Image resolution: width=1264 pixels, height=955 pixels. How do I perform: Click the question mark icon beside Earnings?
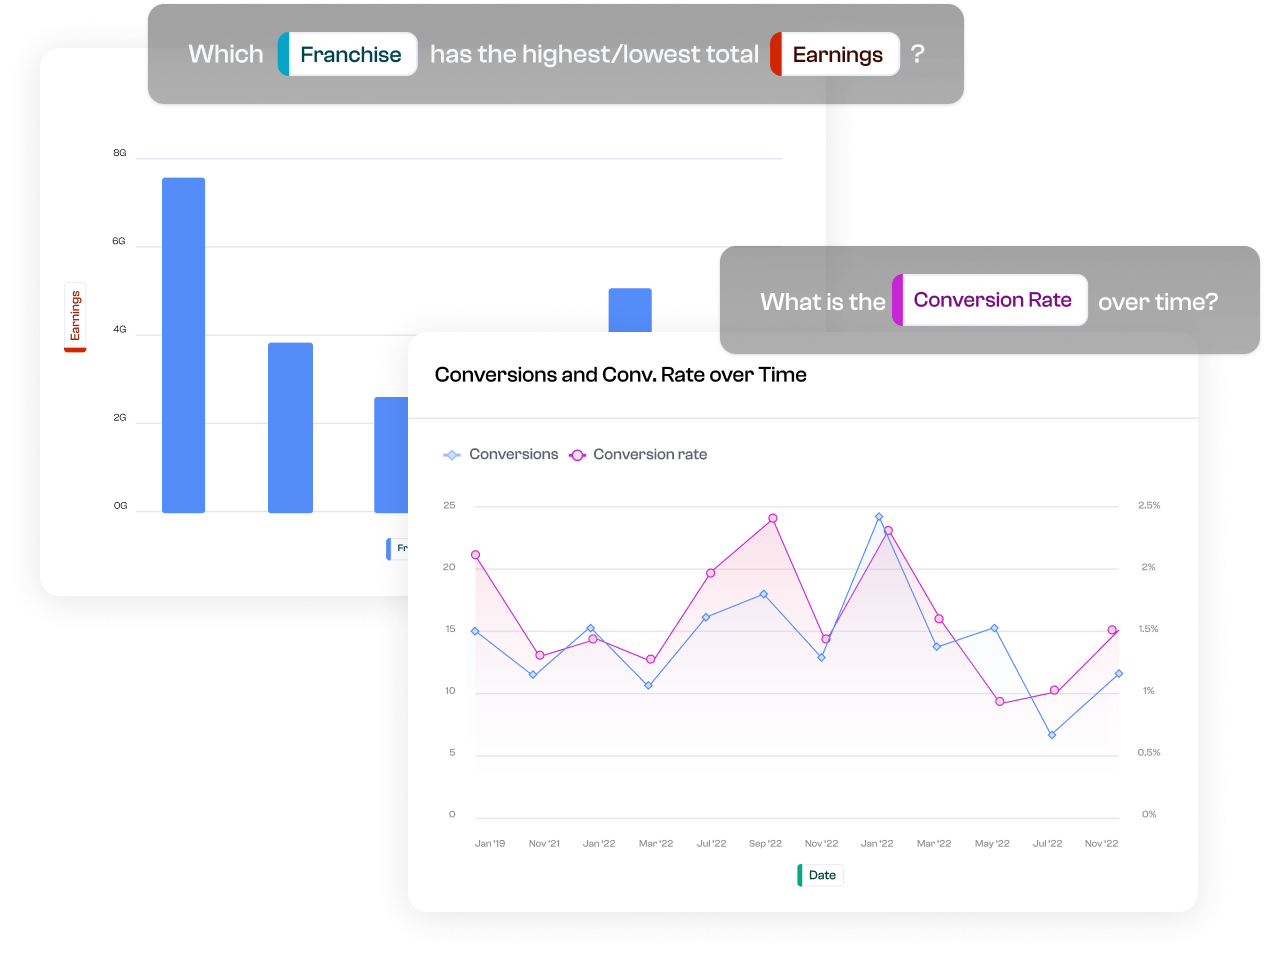point(918,55)
